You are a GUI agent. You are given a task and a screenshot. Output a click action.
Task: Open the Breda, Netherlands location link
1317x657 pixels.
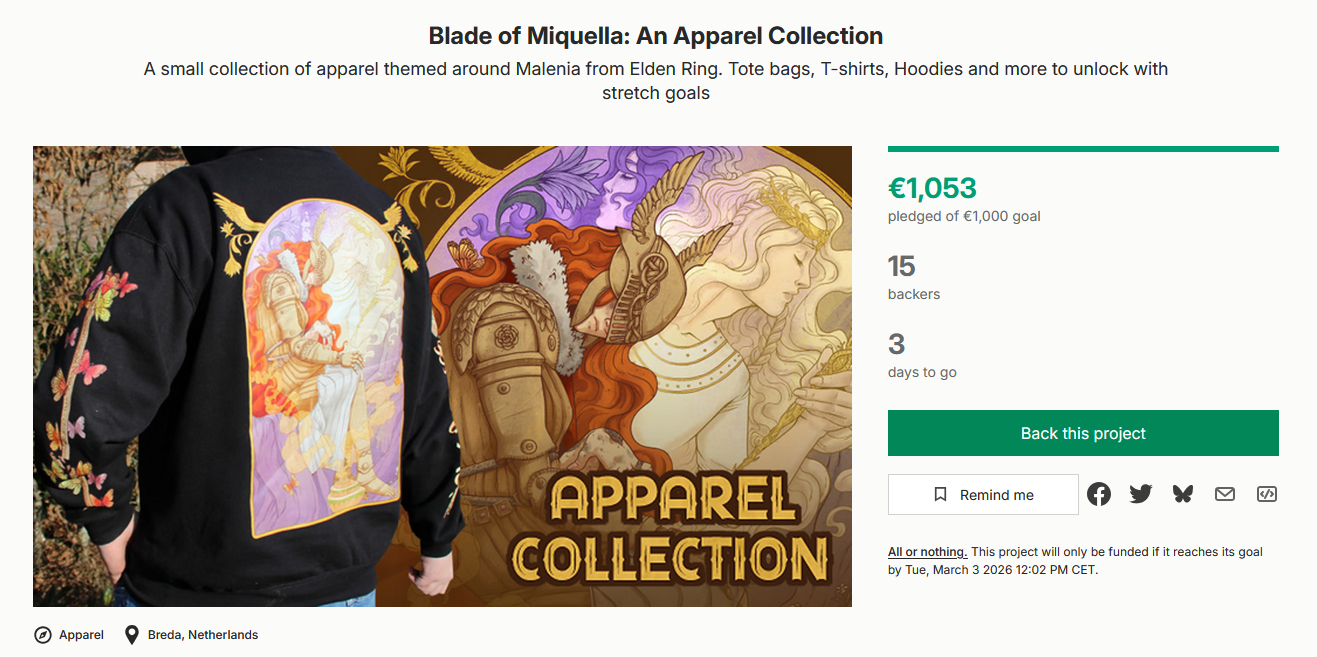coord(203,635)
